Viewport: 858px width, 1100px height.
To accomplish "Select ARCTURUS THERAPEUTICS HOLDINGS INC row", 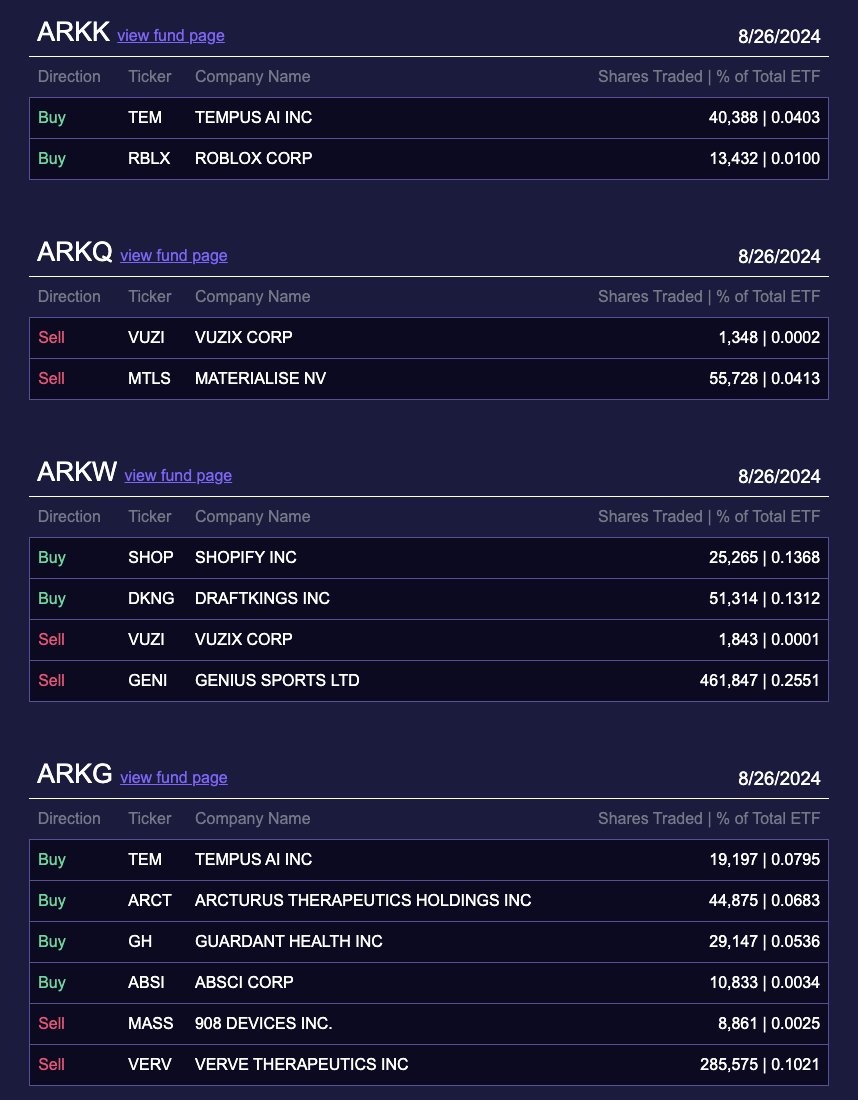I will (x=429, y=900).
